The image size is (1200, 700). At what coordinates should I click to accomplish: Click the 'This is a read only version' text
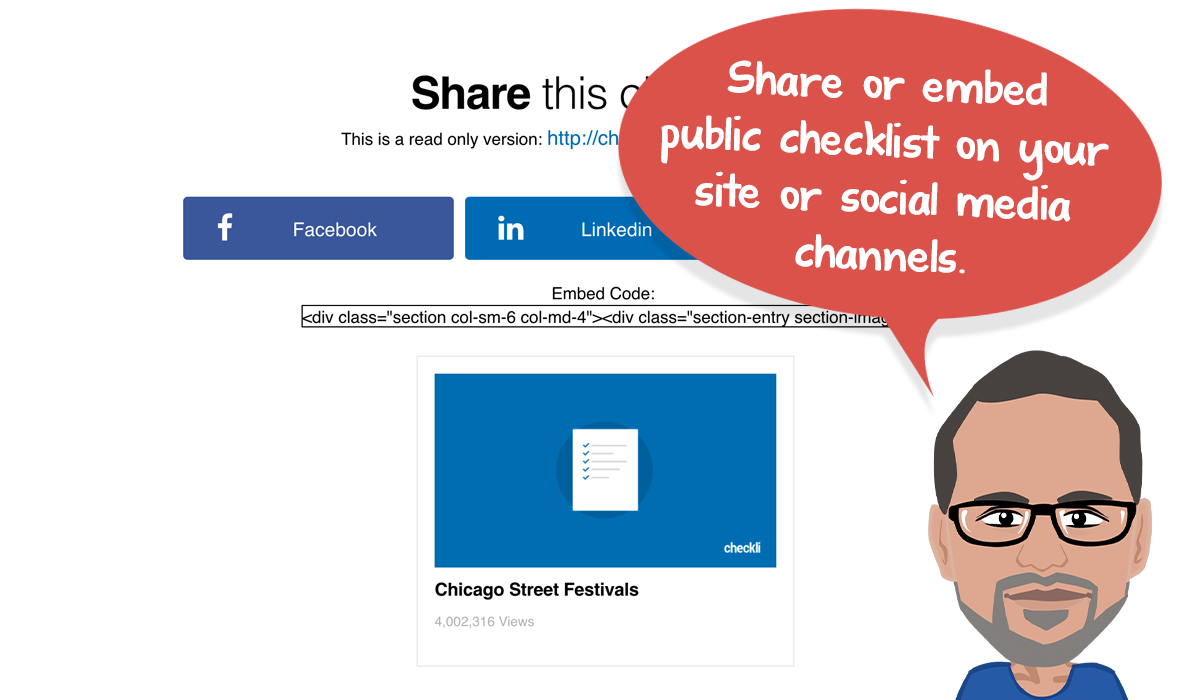point(441,139)
